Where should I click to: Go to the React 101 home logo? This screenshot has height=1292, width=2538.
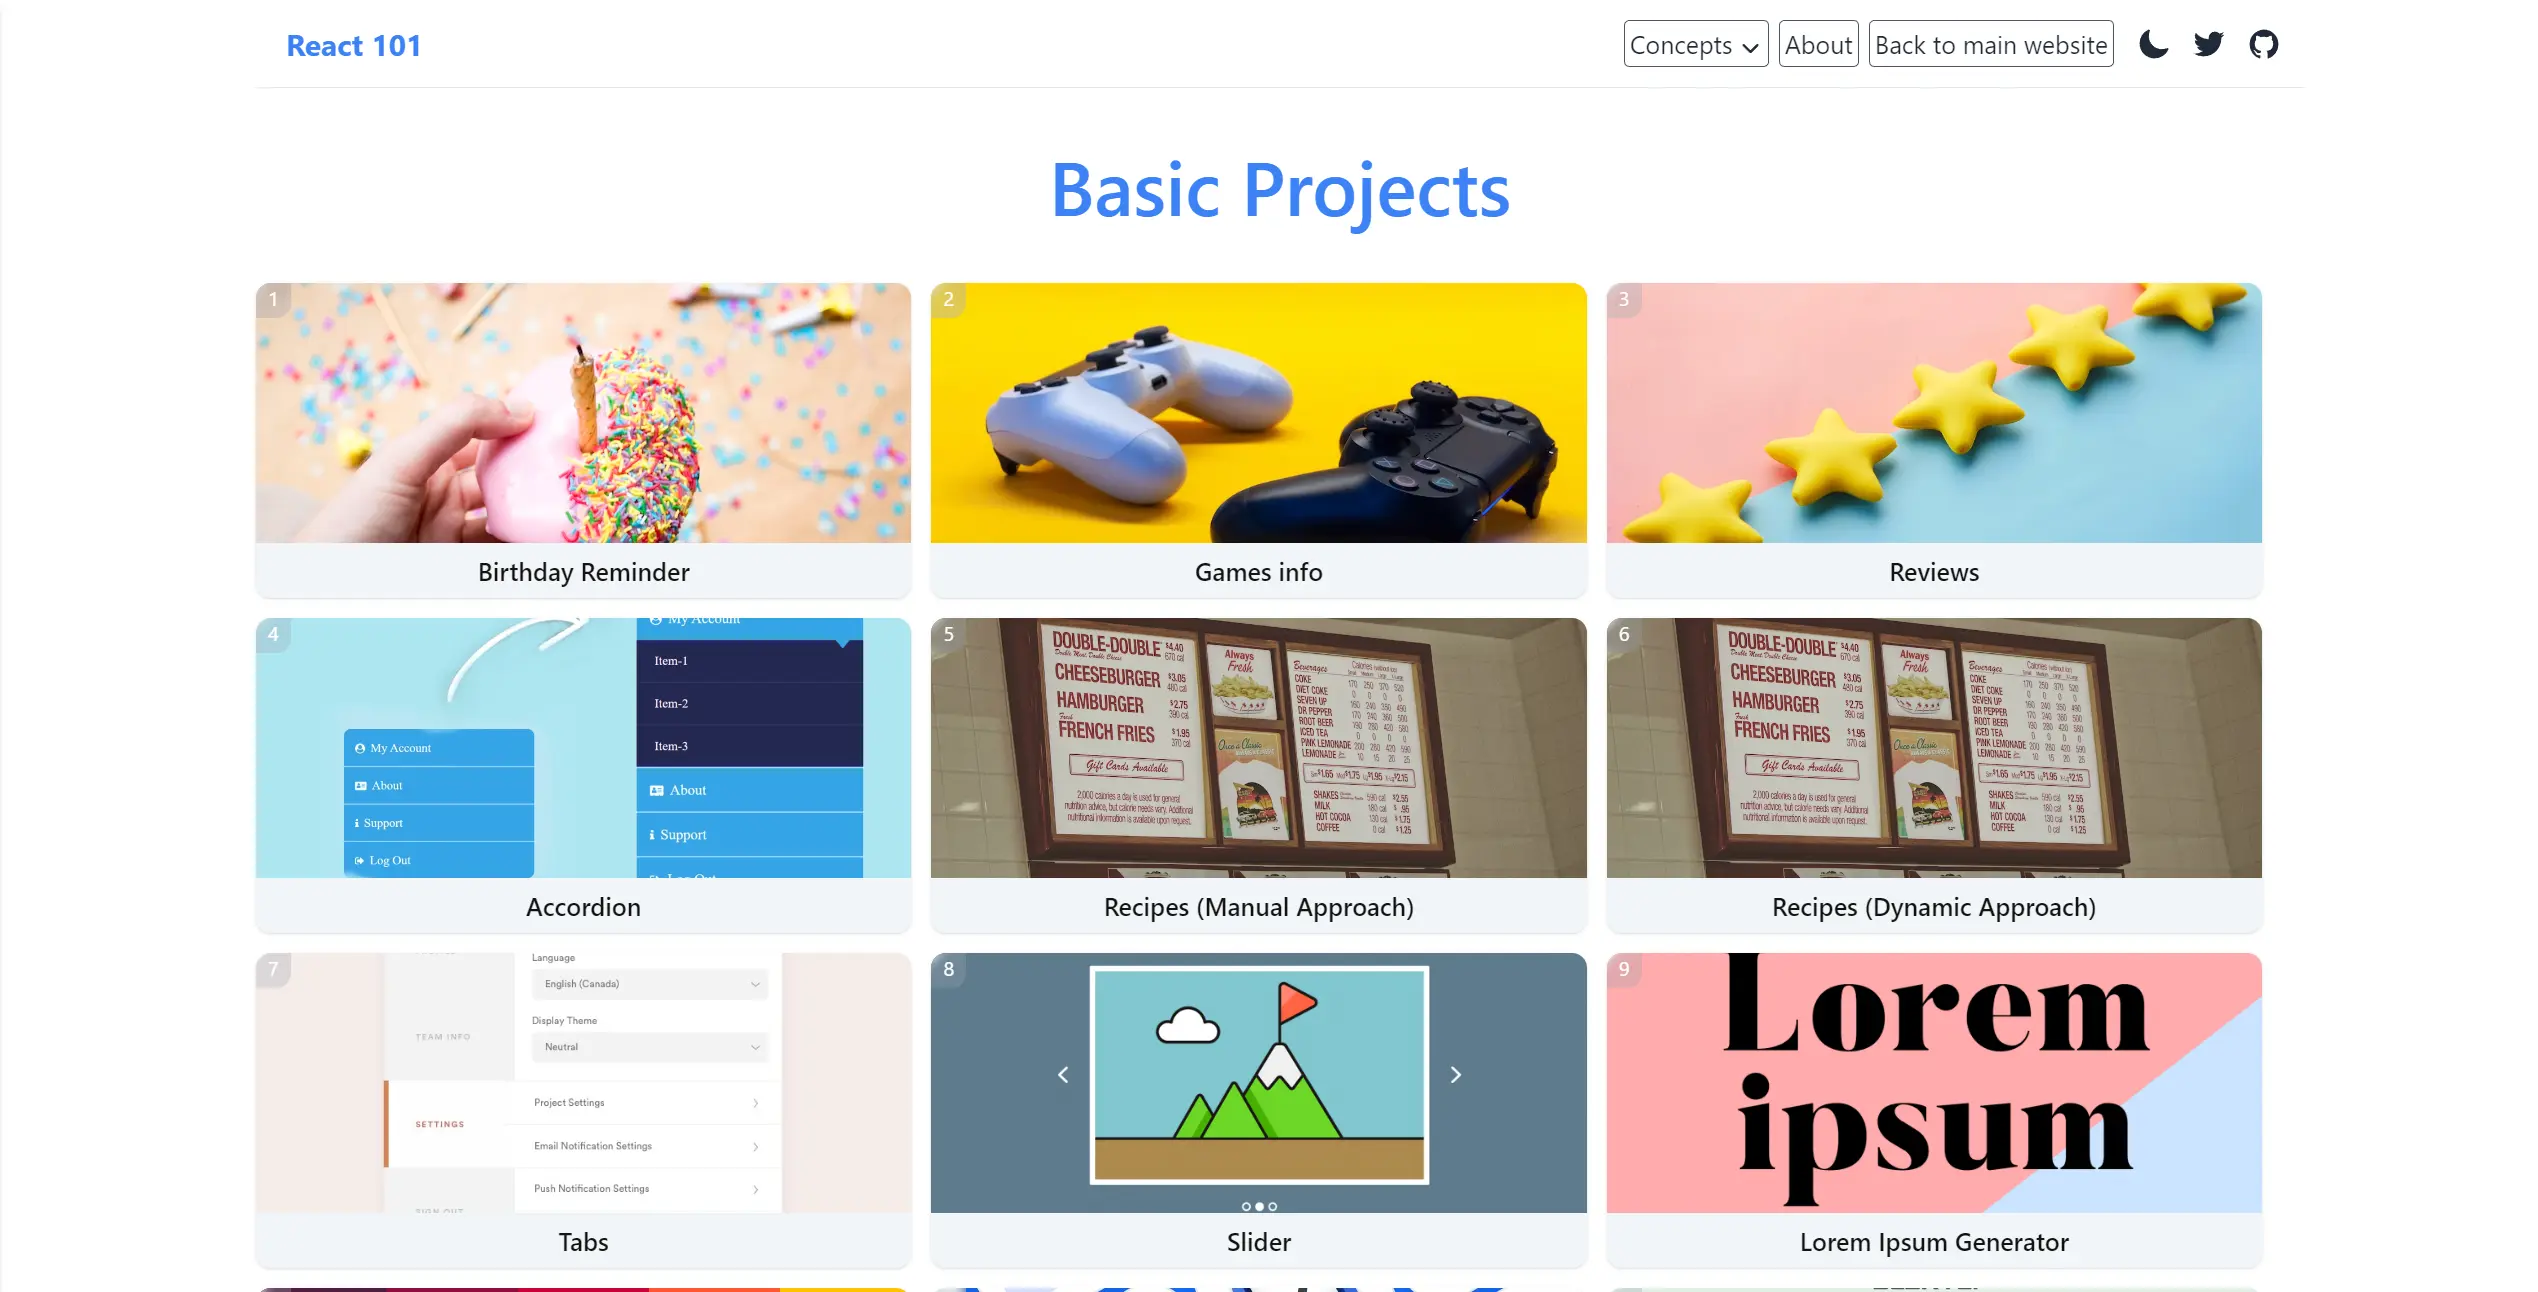pos(353,46)
